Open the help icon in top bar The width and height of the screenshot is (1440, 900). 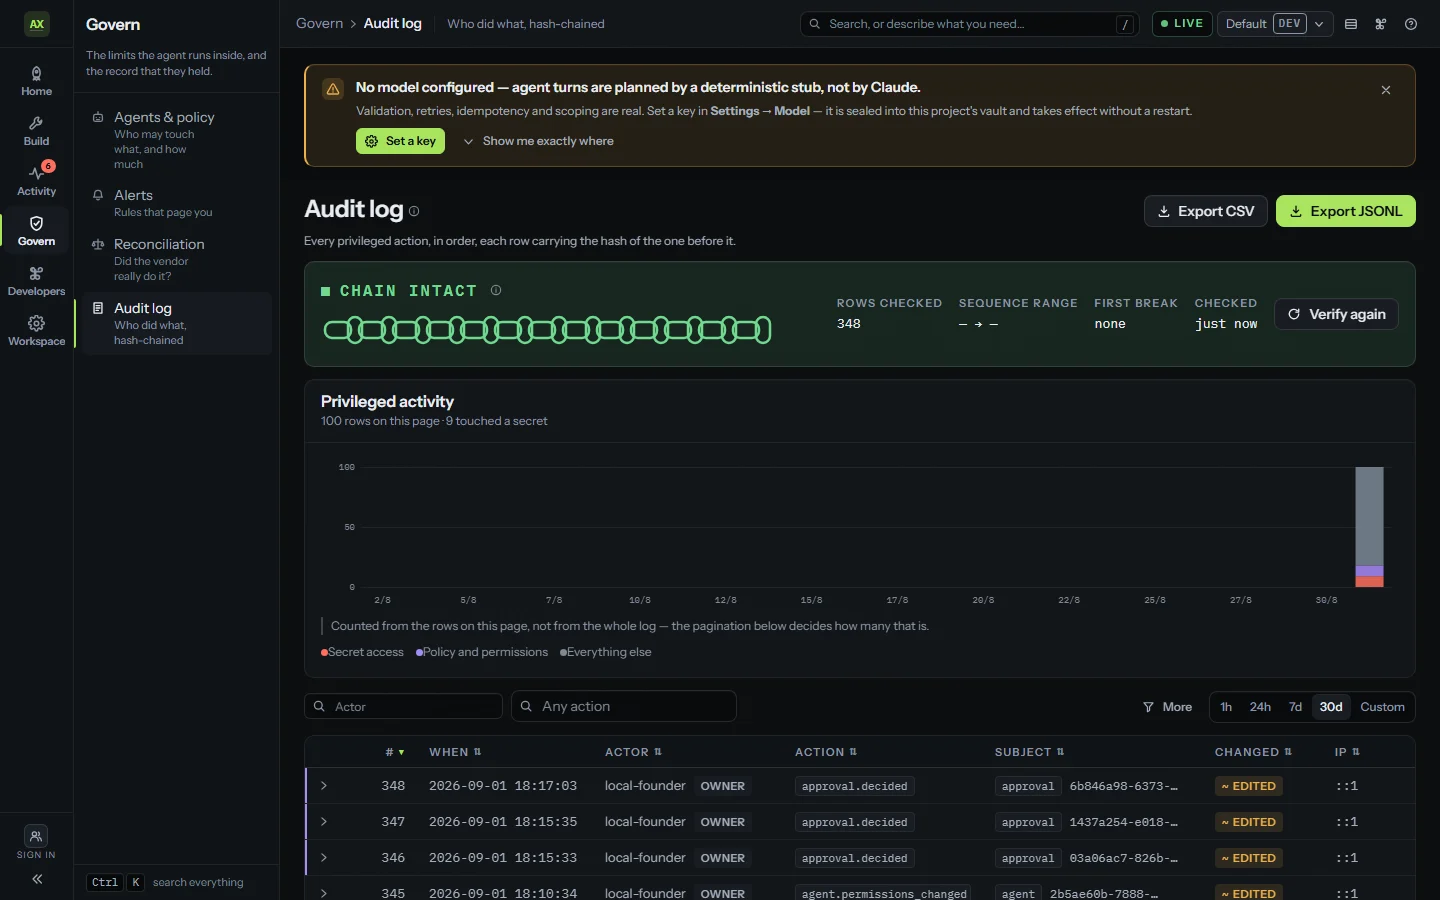[1411, 24]
